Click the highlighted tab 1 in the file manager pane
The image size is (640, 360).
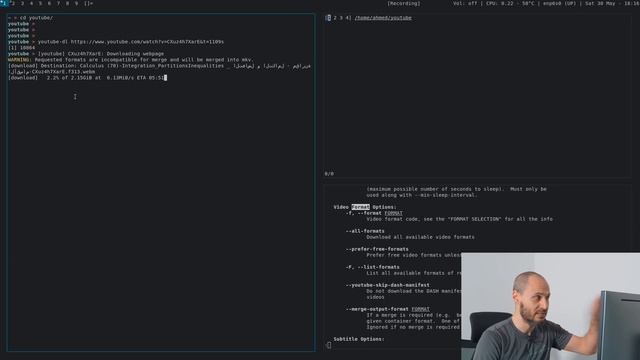pos(328,18)
